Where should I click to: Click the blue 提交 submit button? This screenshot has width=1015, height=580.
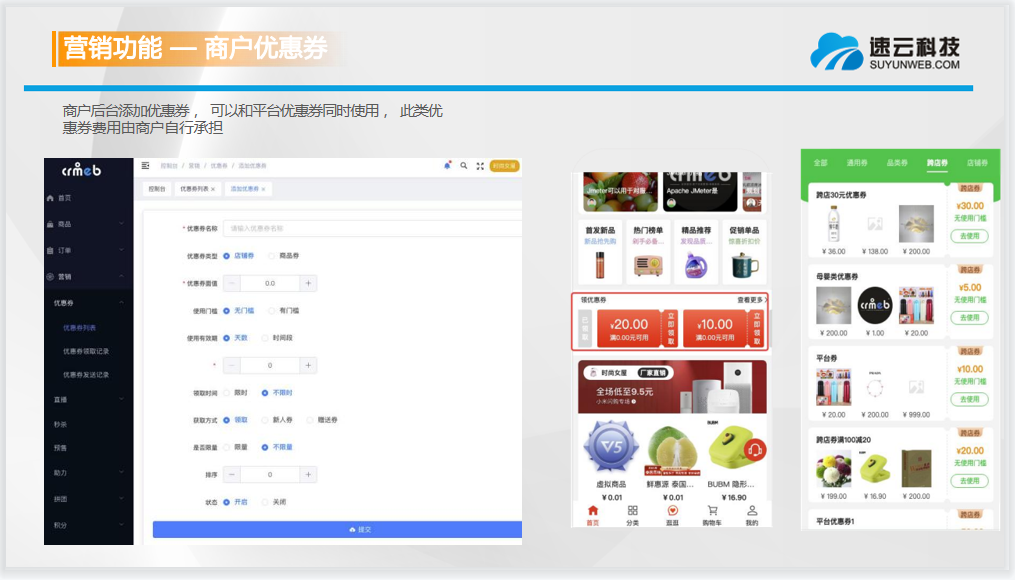[x=337, y=529]
